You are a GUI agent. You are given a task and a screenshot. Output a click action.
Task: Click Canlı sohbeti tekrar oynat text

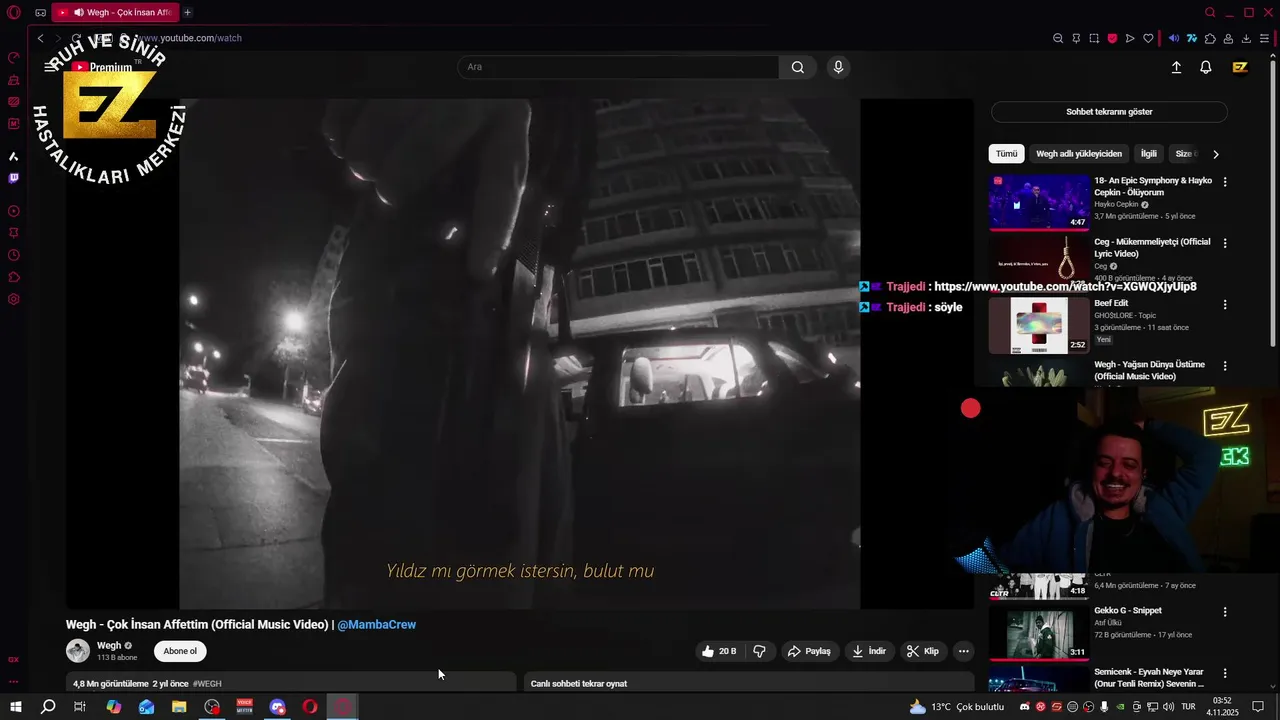click(x=579, y=684)
